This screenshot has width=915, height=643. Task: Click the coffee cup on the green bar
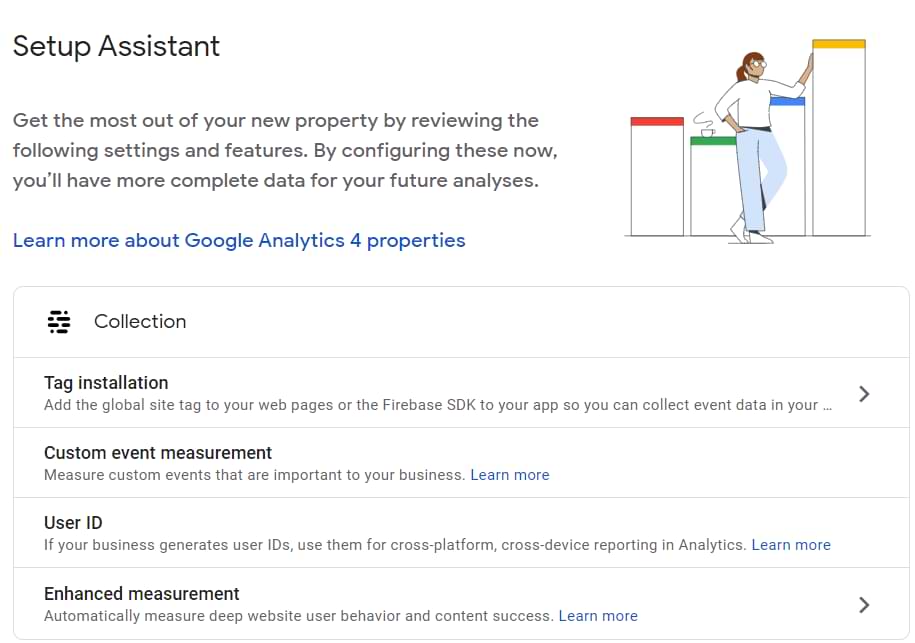tap(707, 132)
